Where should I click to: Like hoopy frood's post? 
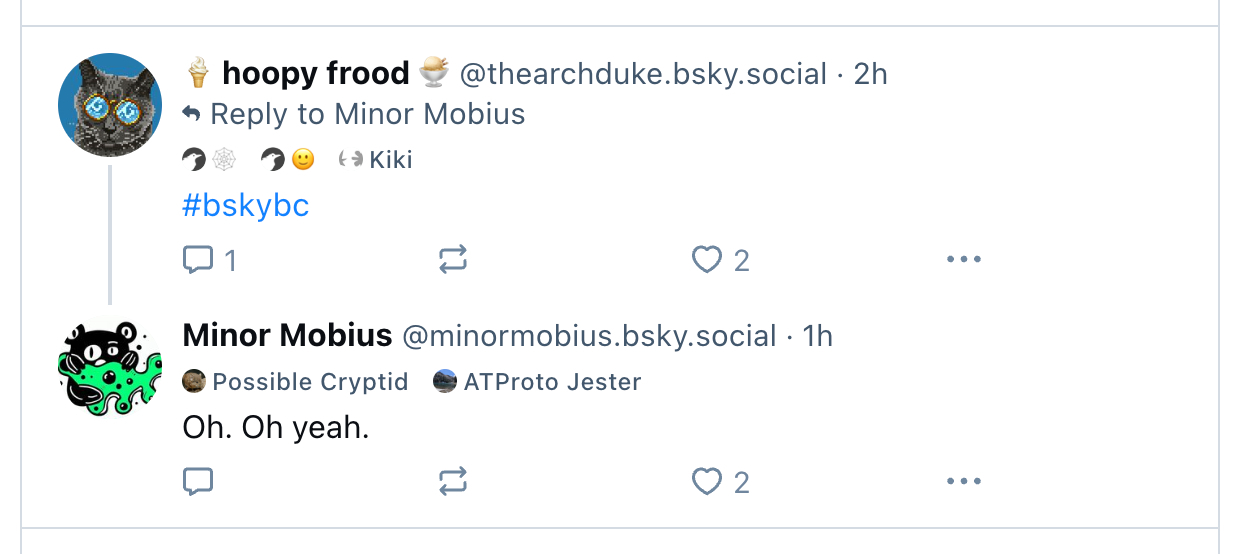(x=707, y=261)
